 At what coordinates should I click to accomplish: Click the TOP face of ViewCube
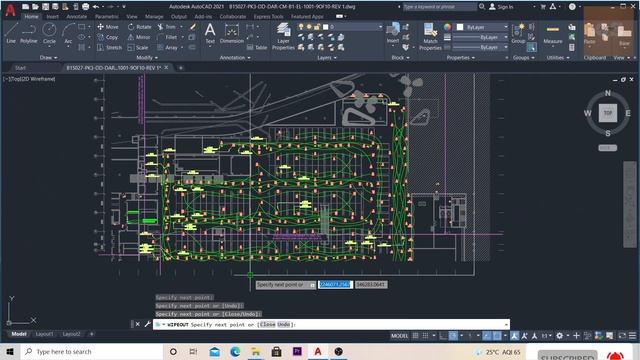pos(608,113)
